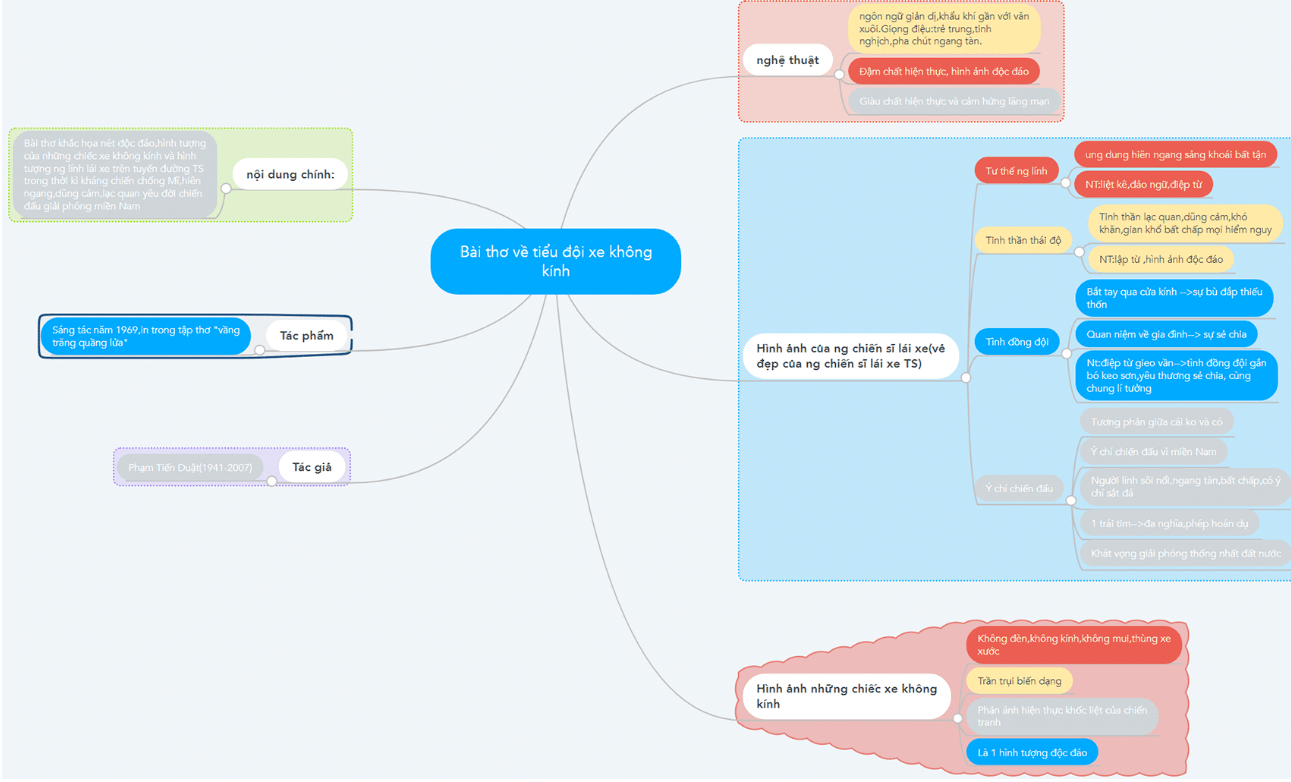
Task: Click 'Tương phản giữa cái ko và có'
Action: click(1156, 421)
